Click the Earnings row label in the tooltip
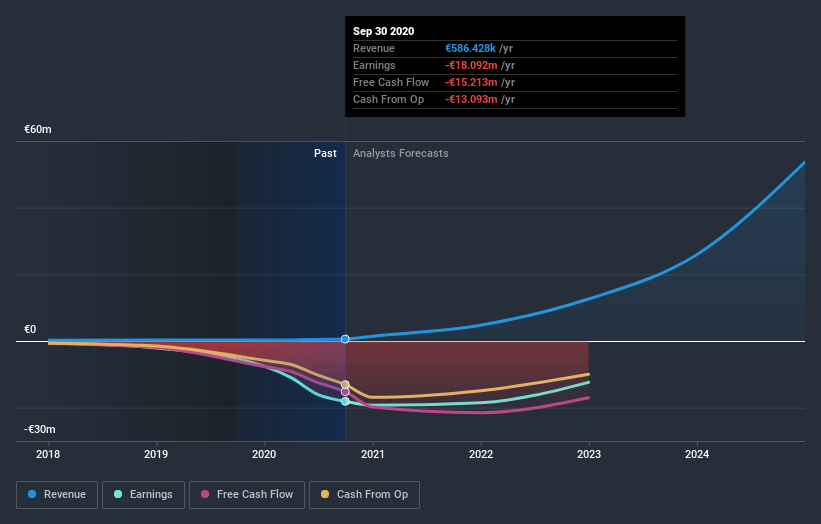The width and height of the screenshot is (821, 524). (374, 65)
